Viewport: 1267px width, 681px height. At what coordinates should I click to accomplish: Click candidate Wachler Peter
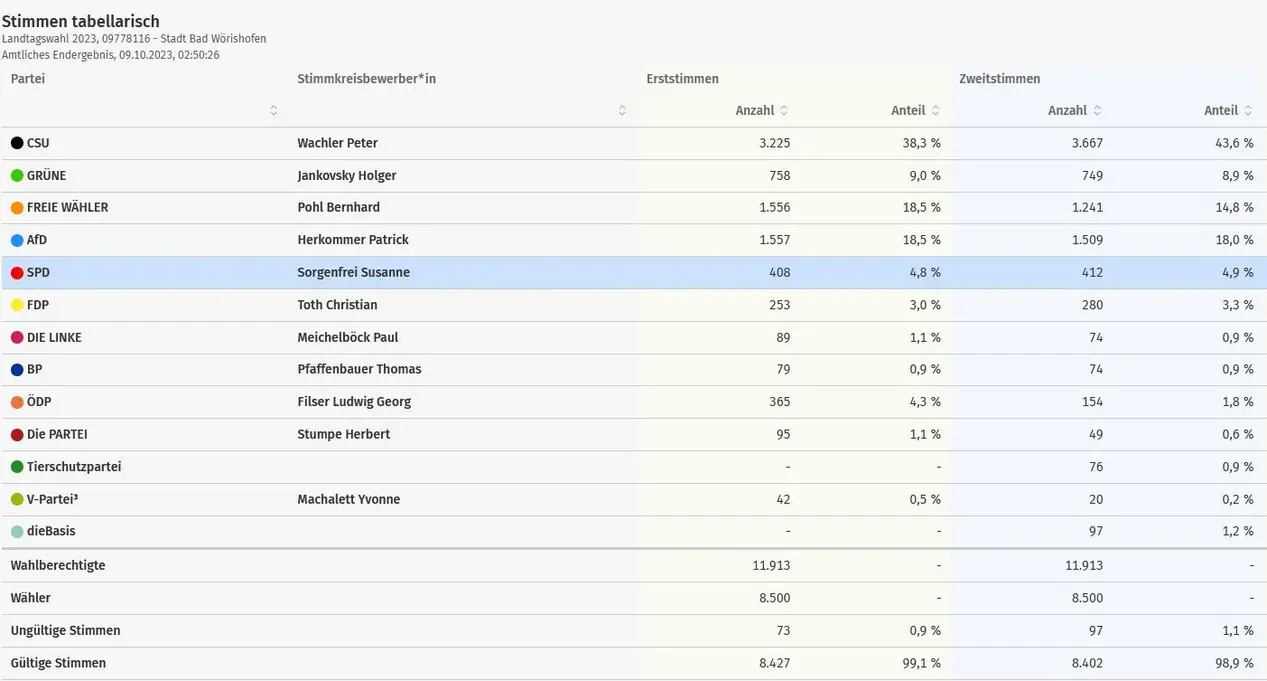(337, 143)
